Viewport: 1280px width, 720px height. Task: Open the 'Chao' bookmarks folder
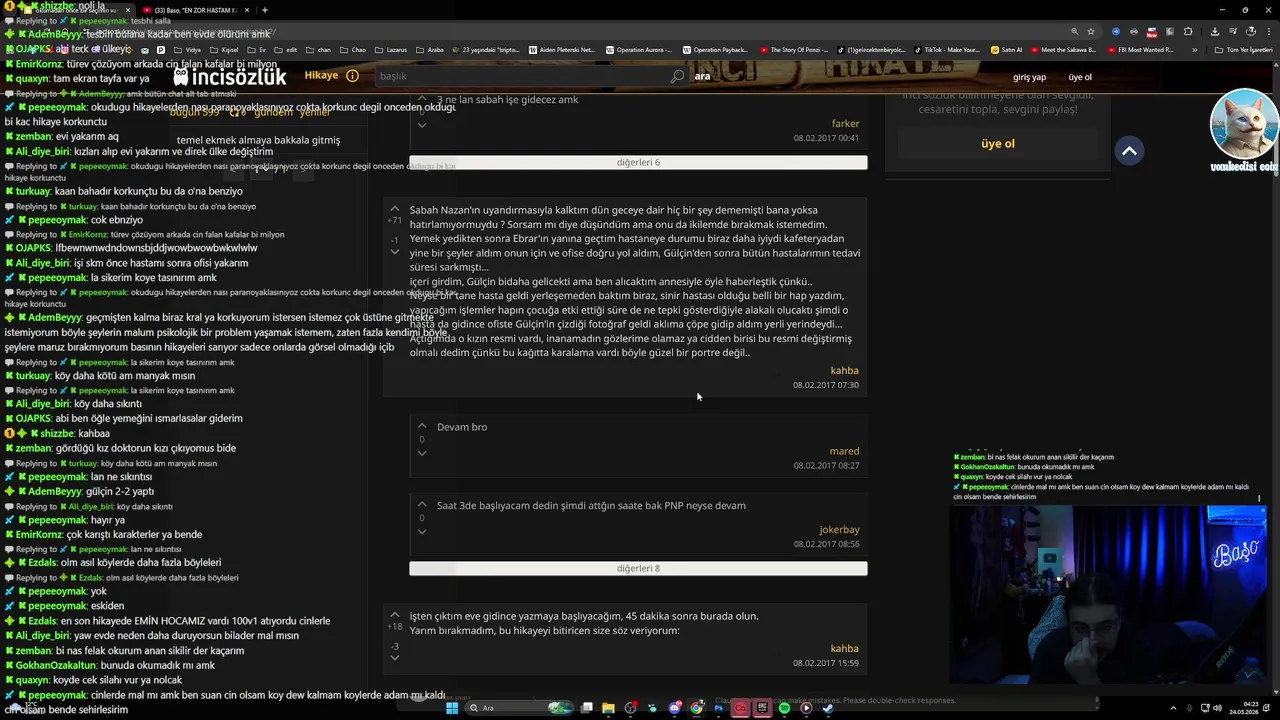(355, 50)
